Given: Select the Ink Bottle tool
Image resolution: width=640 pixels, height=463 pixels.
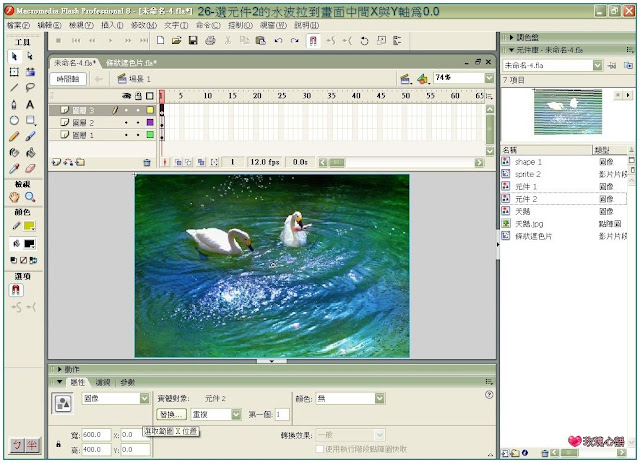Looking at the screenshot, I should pyautogui.click(x=14, y=153).
